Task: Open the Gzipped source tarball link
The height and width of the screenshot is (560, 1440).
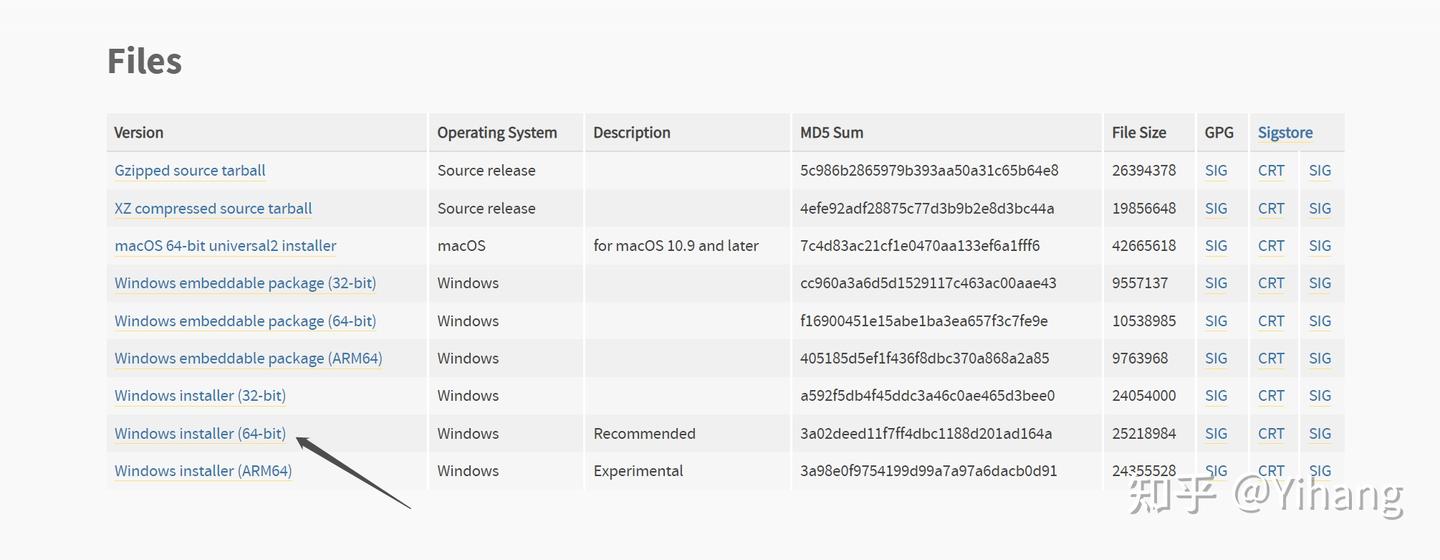Action: click(x=190, y=171)
